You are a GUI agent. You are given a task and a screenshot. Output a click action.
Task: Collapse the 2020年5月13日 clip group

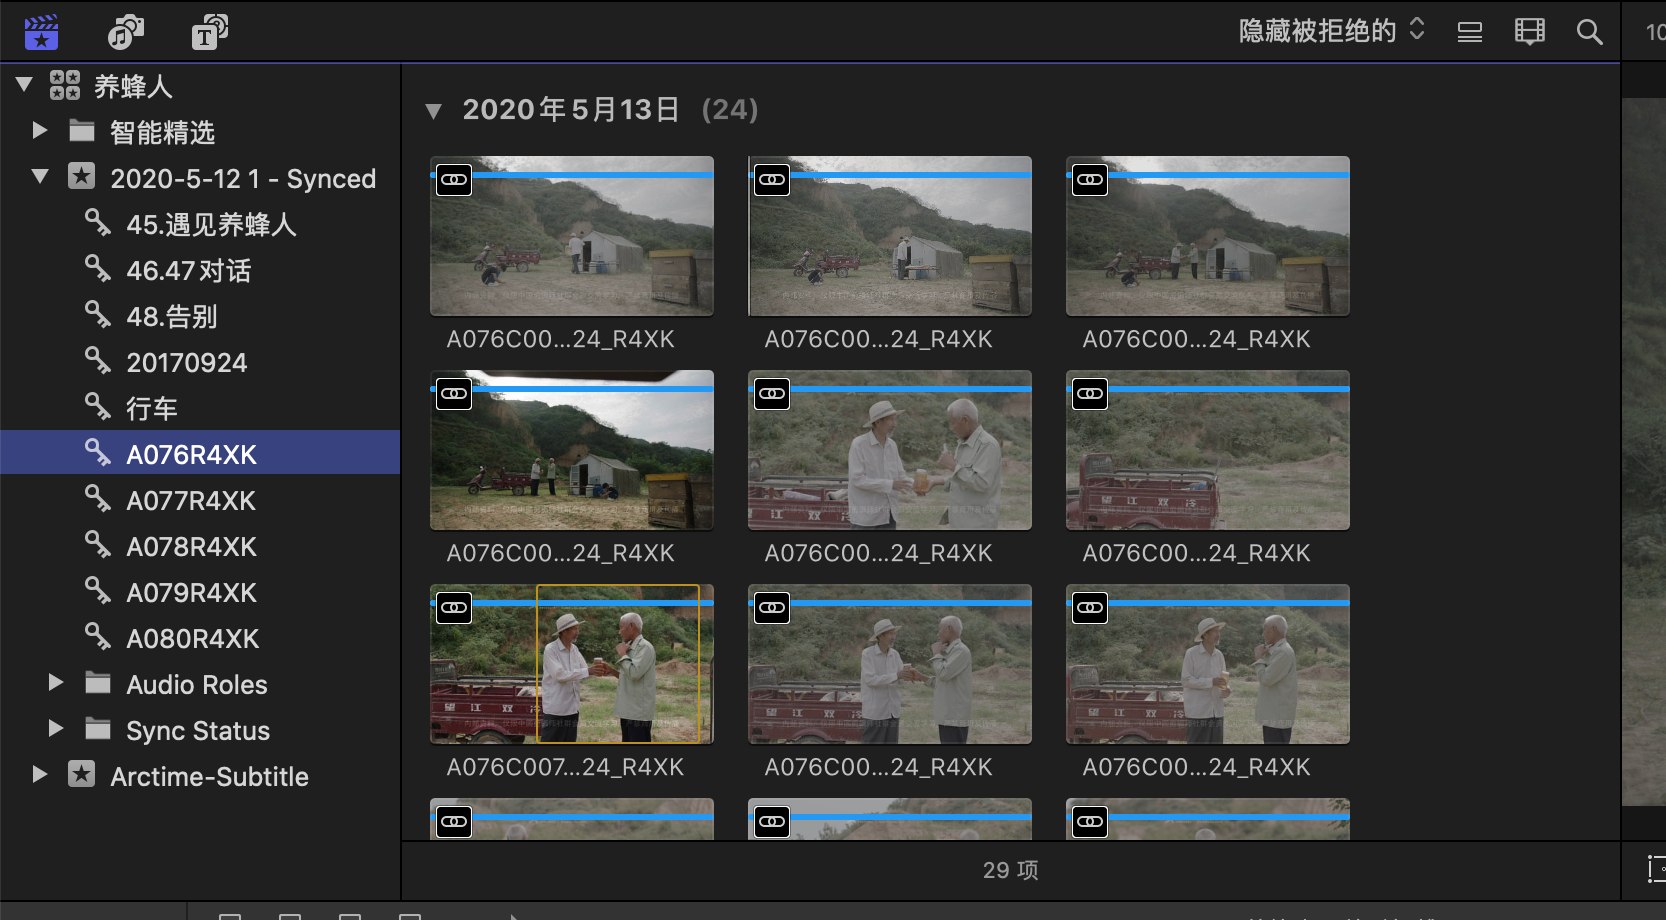click(x=433, y=111)
